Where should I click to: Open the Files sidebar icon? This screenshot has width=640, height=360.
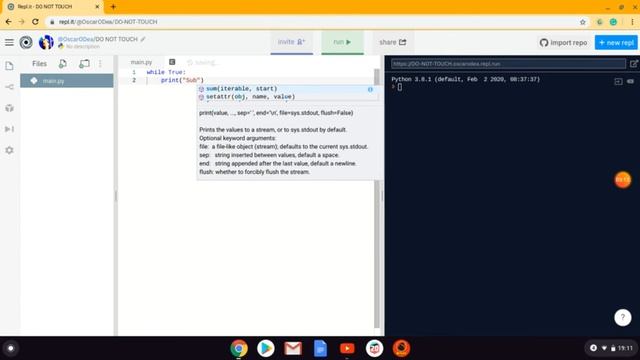[9, 66]
